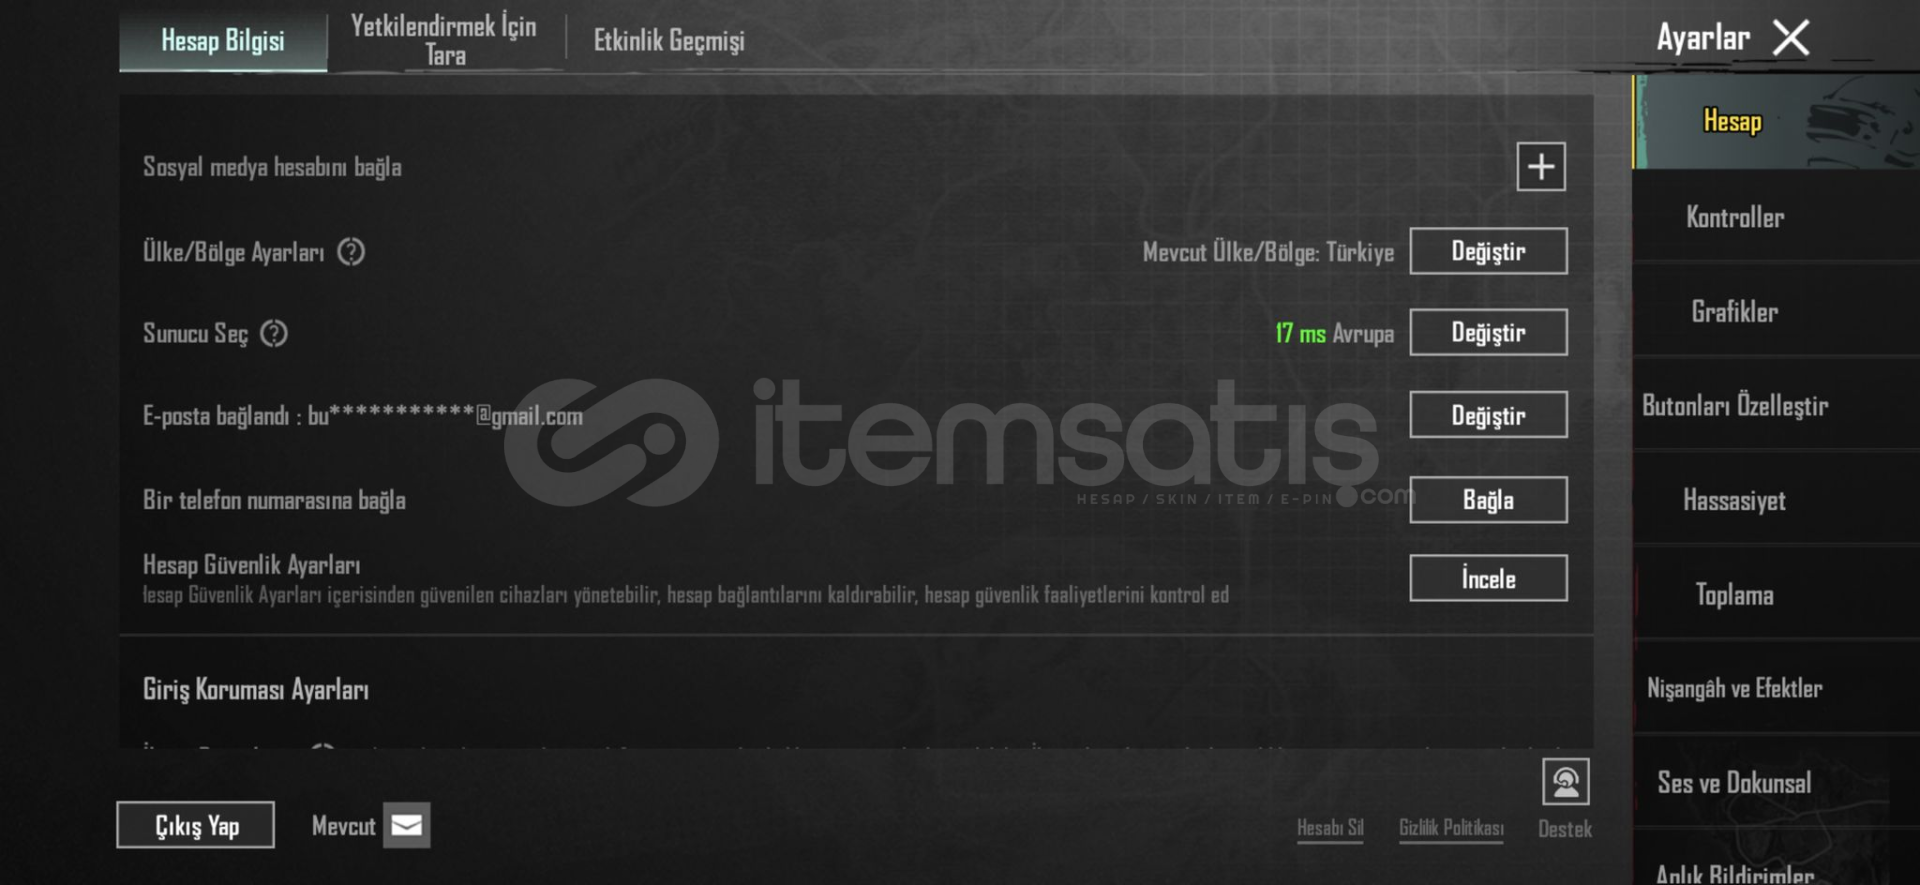The width and height of the screenshot is (1920, 885).
Task: Open the Destek support headset icon
Action: click(1565, 782)
